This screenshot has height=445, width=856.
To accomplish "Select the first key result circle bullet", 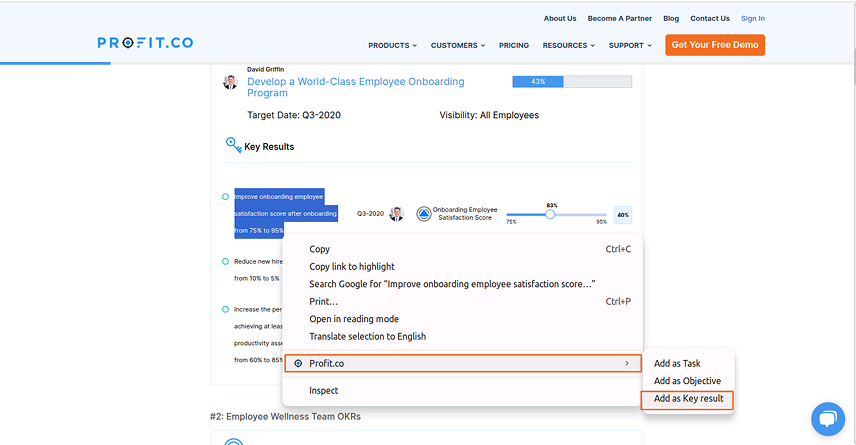I will (x=225, y=197).
